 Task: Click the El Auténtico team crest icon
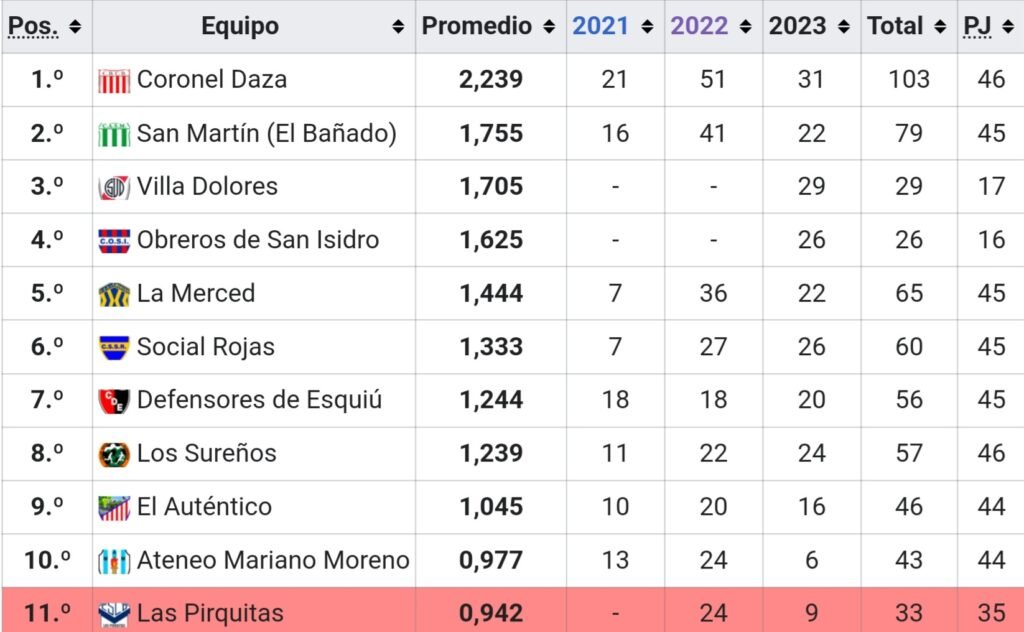[x=114, y=508]
